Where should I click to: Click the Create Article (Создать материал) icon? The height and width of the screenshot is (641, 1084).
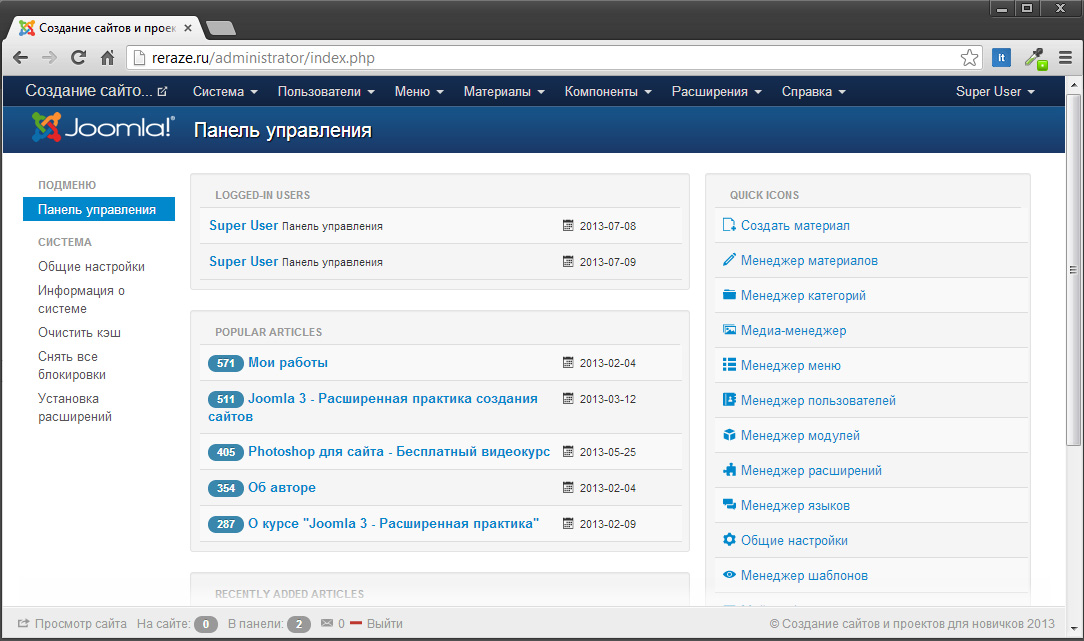(729, 226)
